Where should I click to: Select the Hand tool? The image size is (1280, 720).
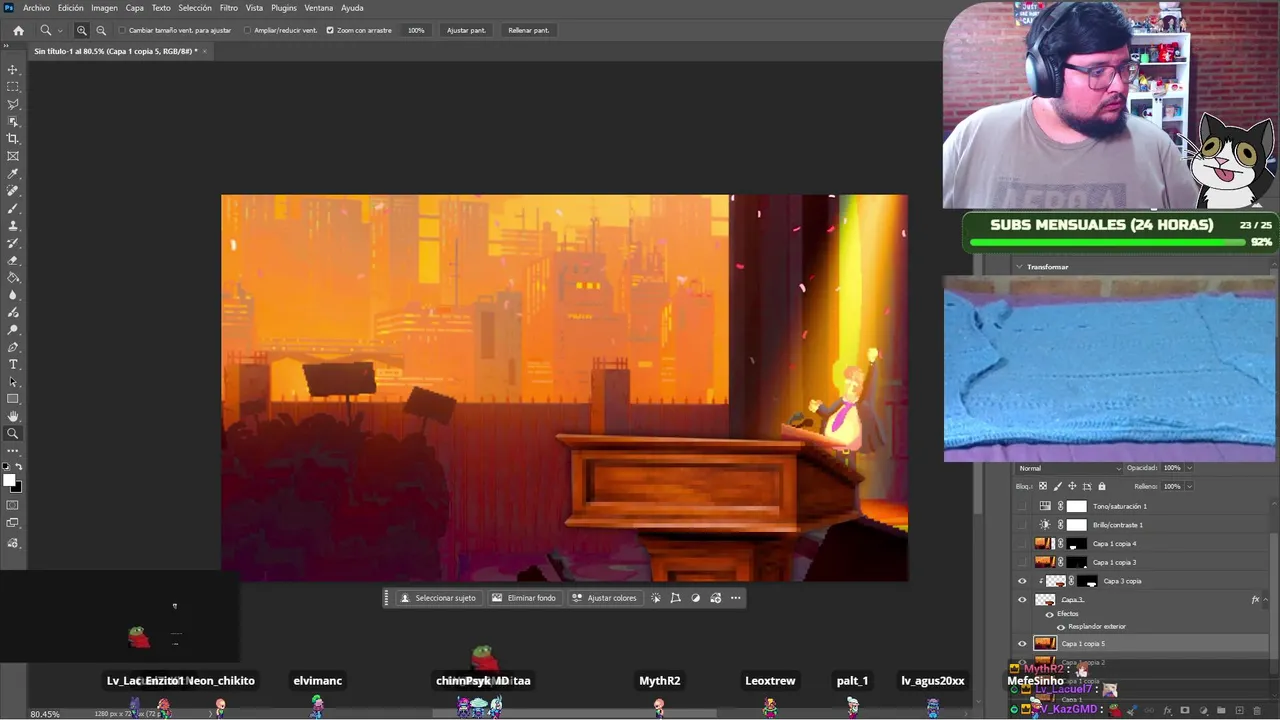(13, 416)
